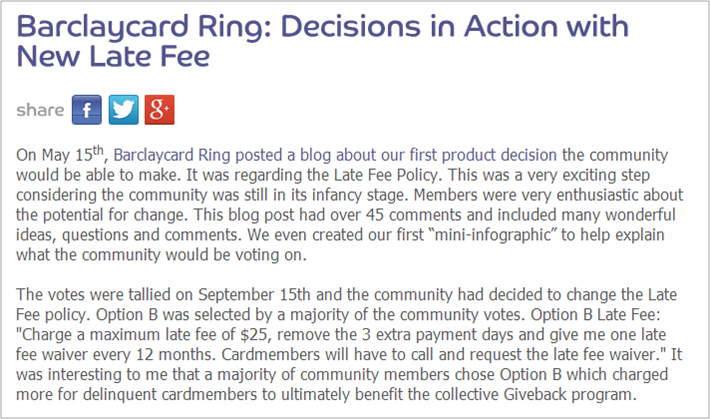The width and height of the screenshot is (710, 419).
Task: Click 'what the community would be voting on' sentence
Action: (159, 255)
